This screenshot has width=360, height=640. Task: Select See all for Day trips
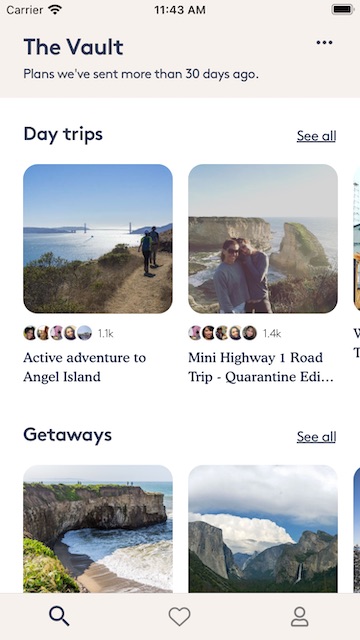click(x=316, y=136)
